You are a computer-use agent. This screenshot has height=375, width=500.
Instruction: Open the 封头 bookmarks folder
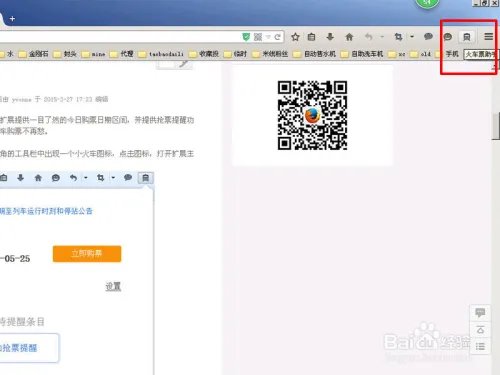point(65,54)
